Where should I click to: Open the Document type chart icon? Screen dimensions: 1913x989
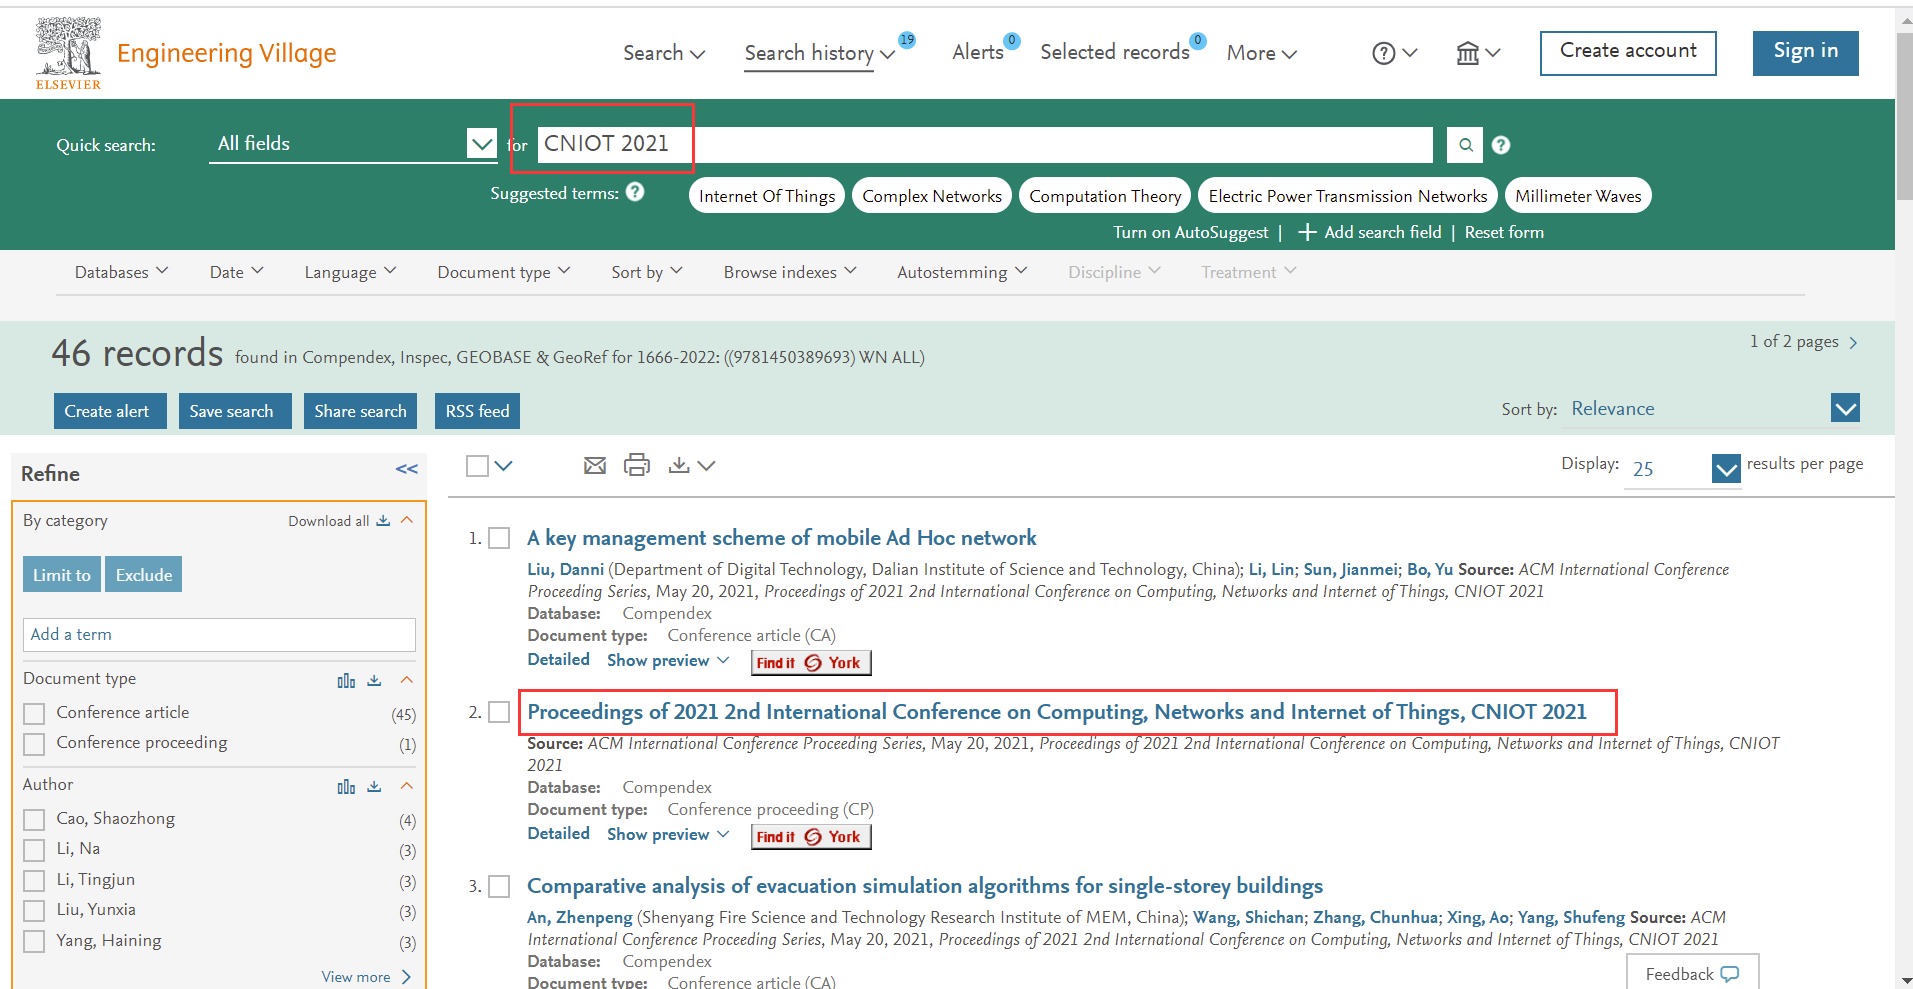click(346, 681)
